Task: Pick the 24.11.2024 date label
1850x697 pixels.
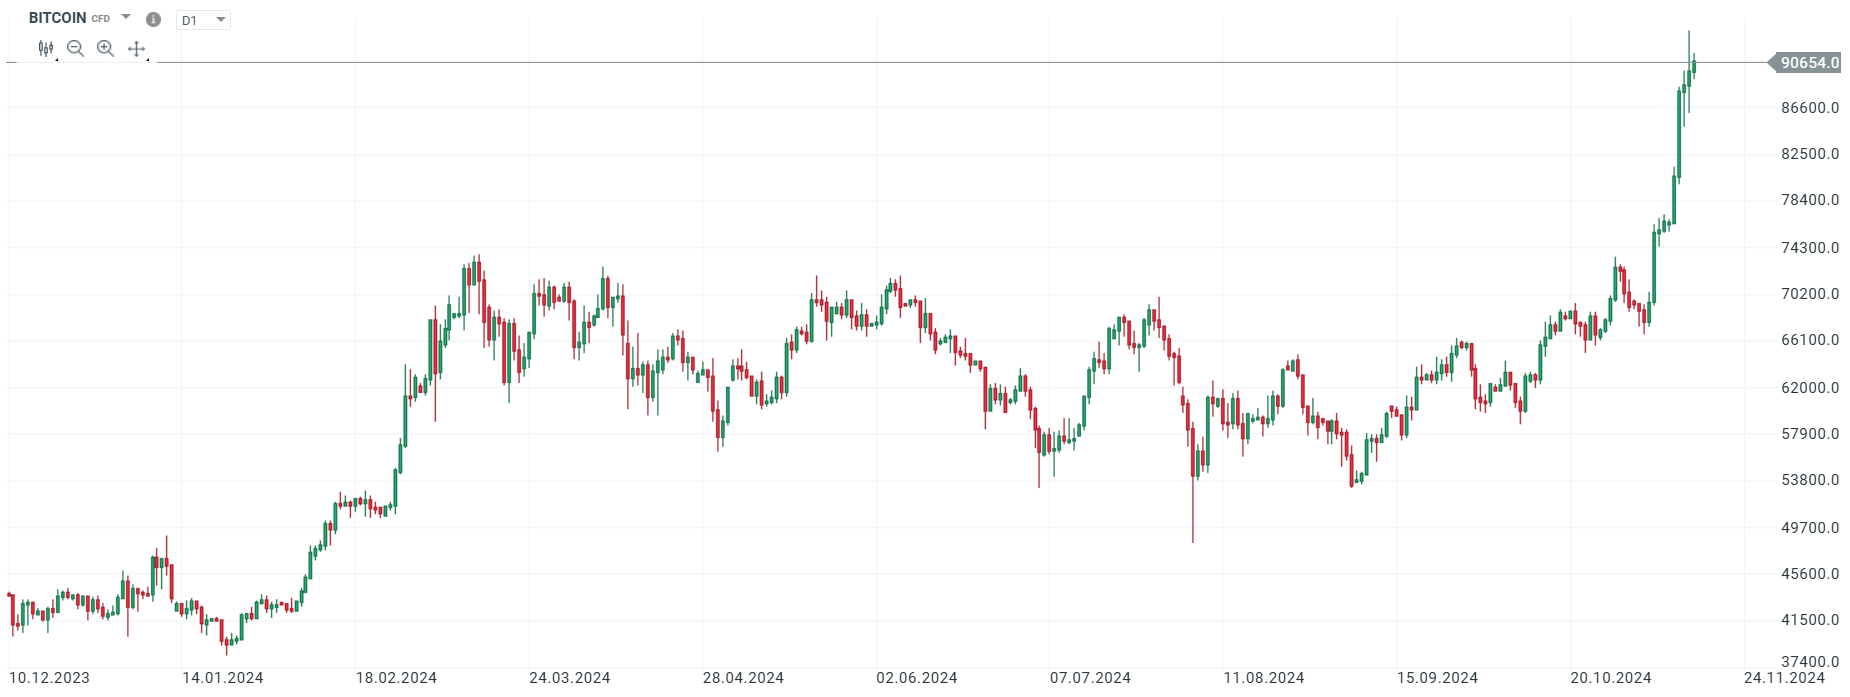Action: point(1784,678)
